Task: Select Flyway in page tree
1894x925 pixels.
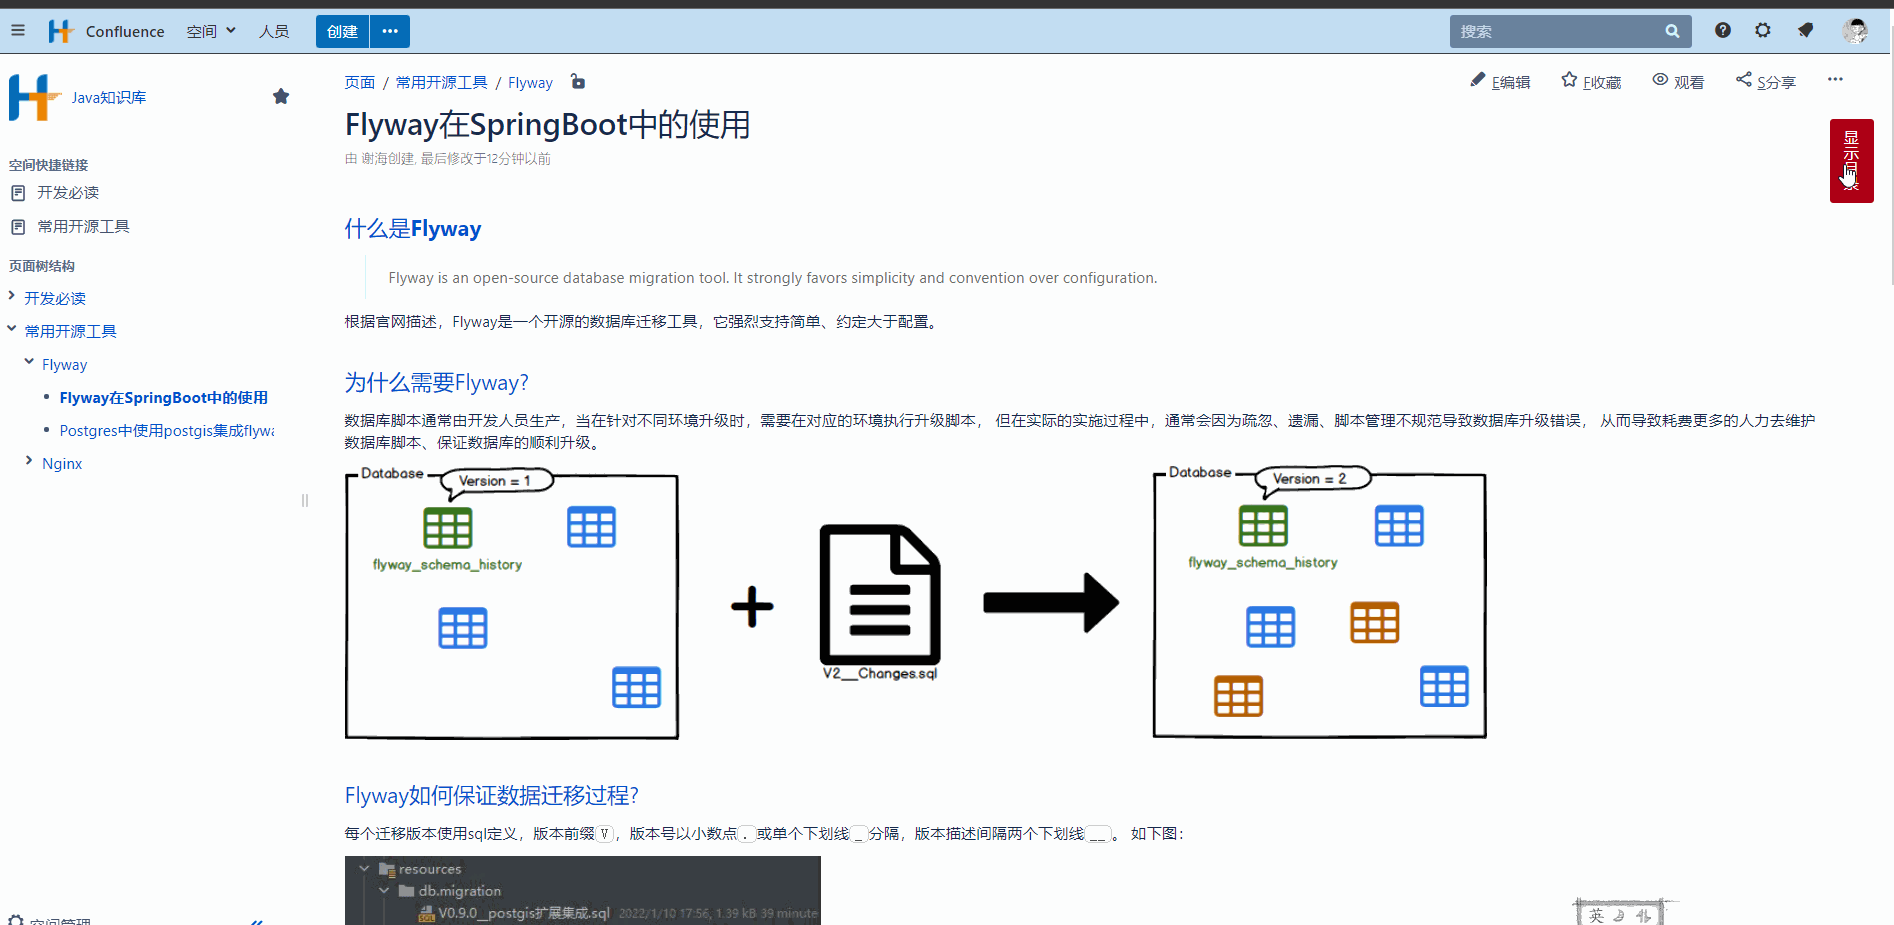Action: point(64,364)
